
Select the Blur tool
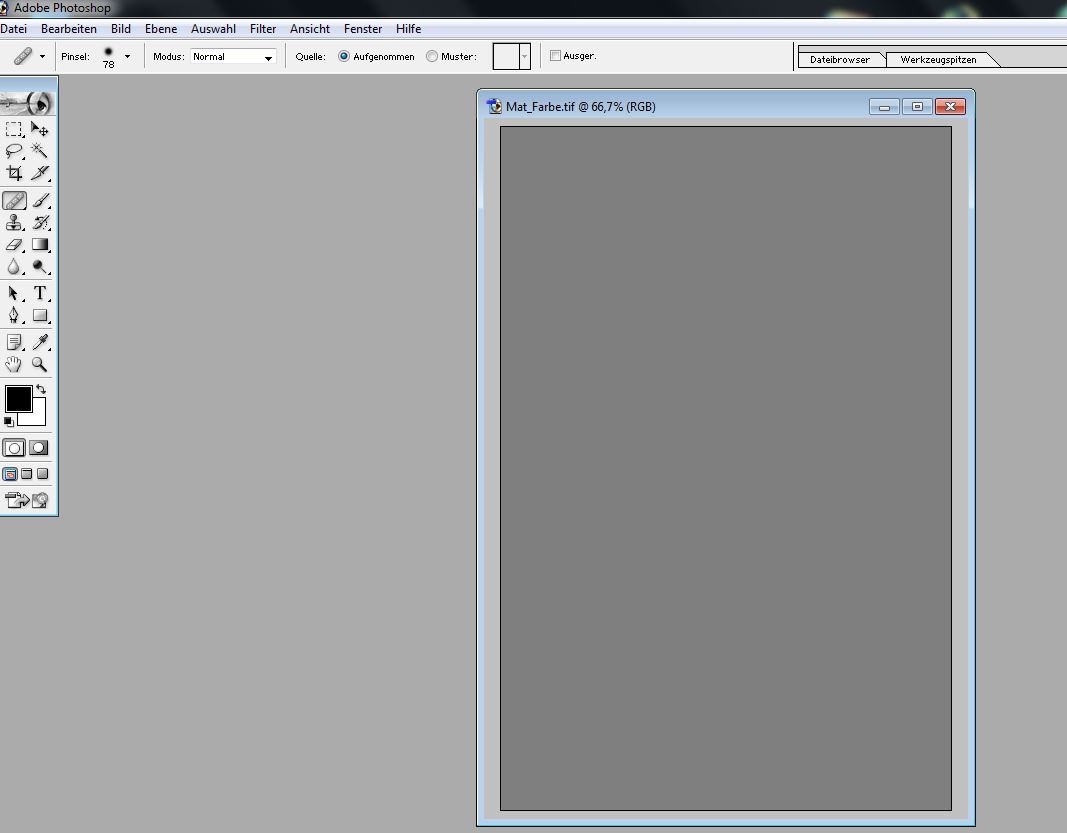click(x=14, y=267)
